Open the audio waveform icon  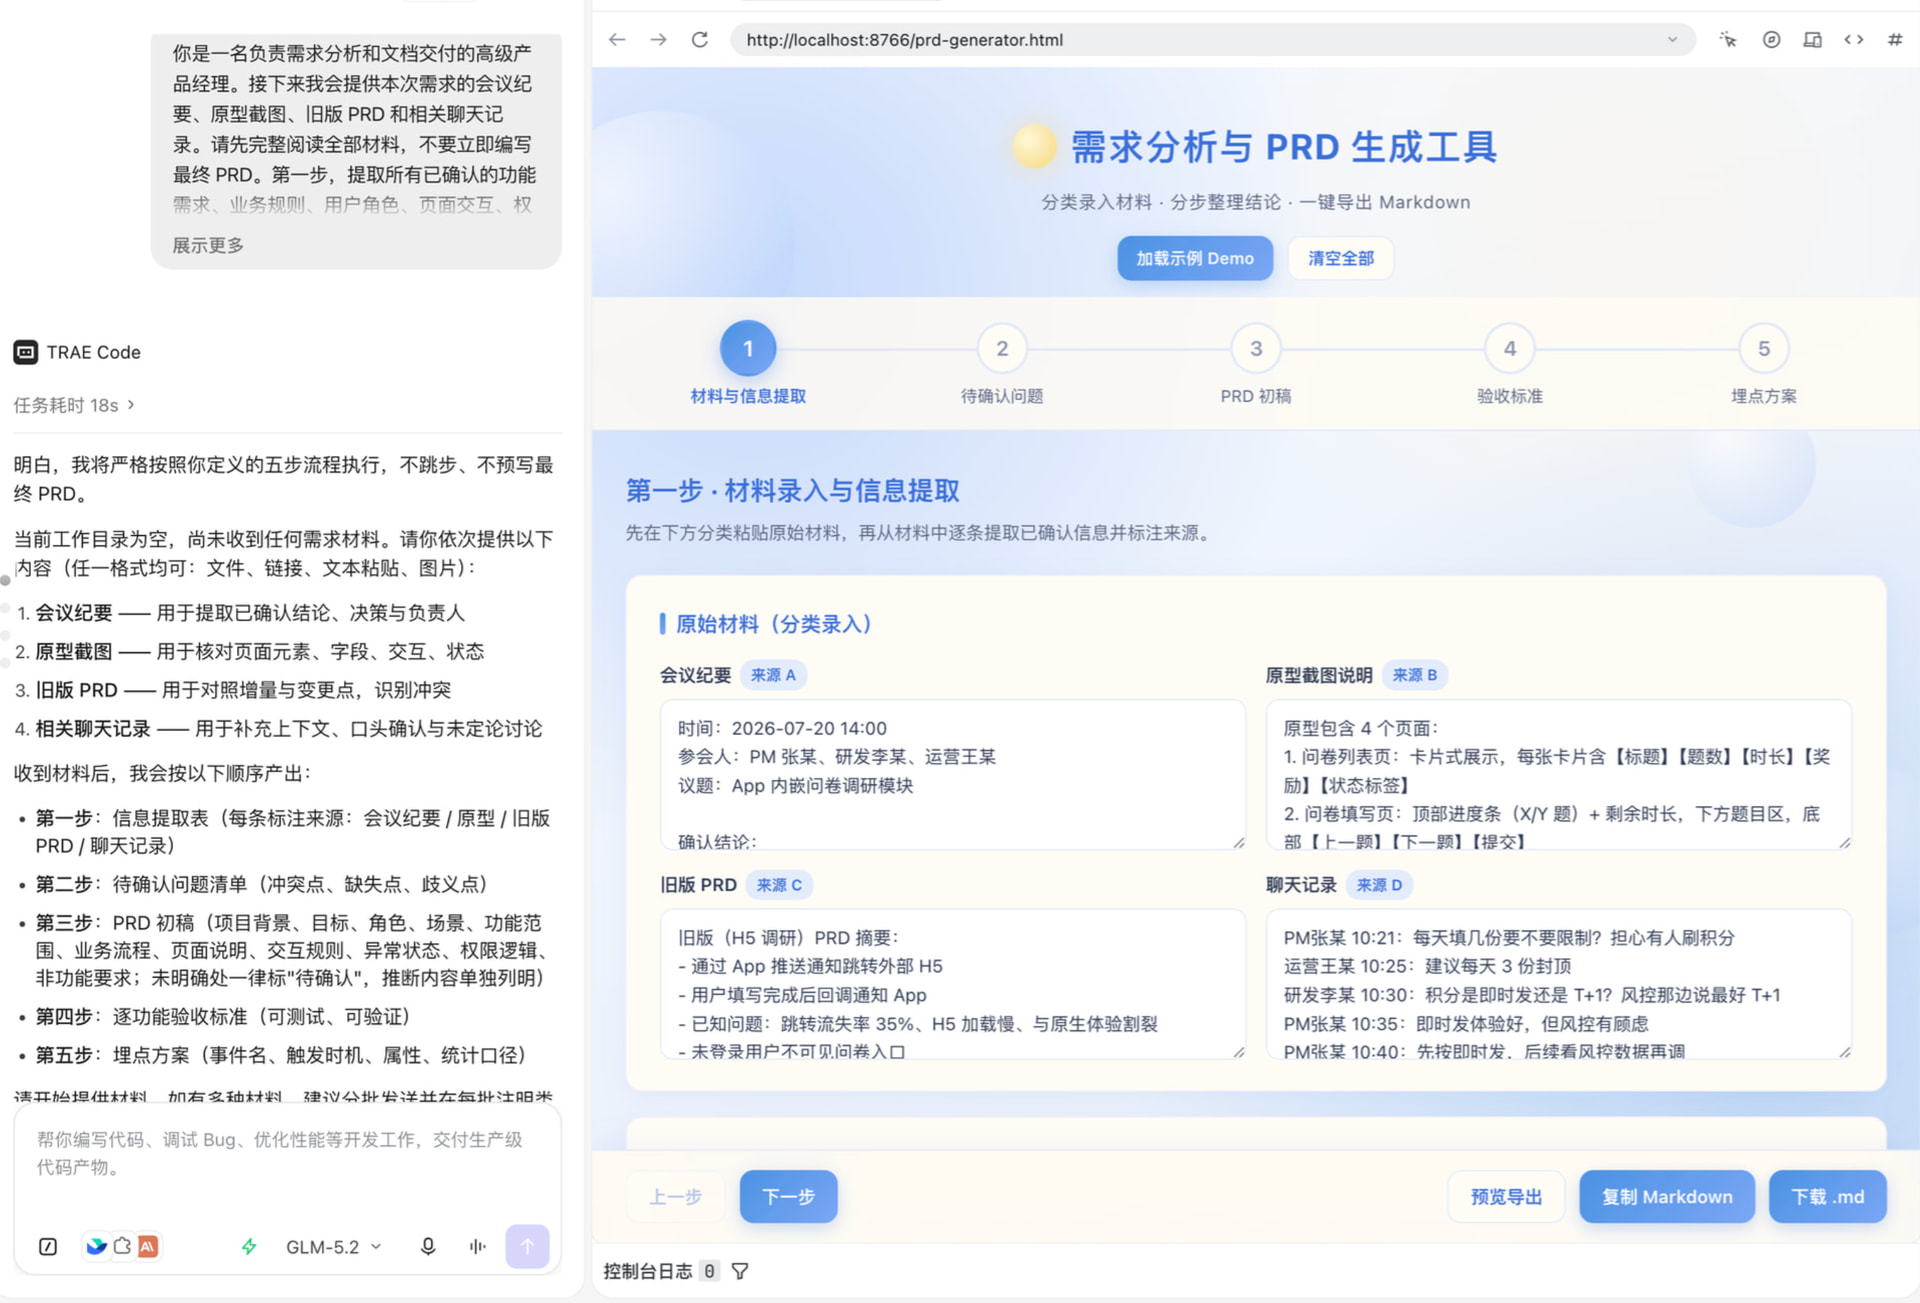[x=478, y=1246]
